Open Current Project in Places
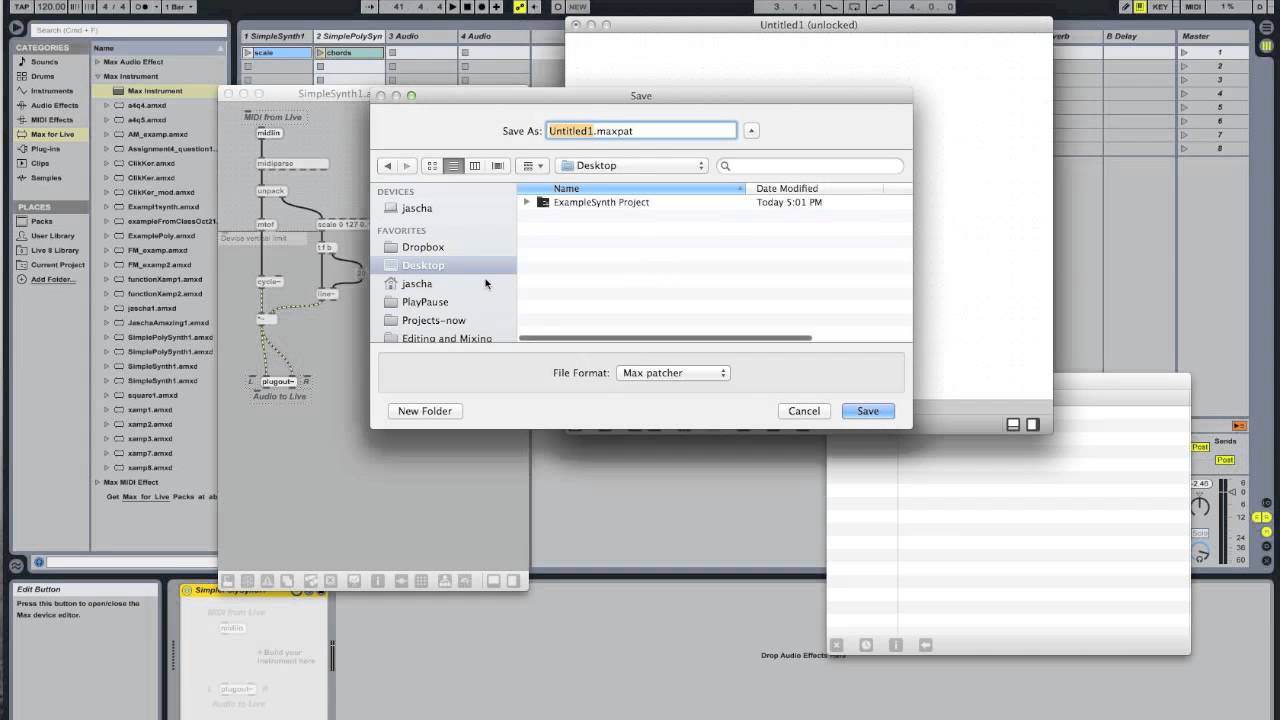Screen dimensions: 1280x720 (x=57, y=265)
